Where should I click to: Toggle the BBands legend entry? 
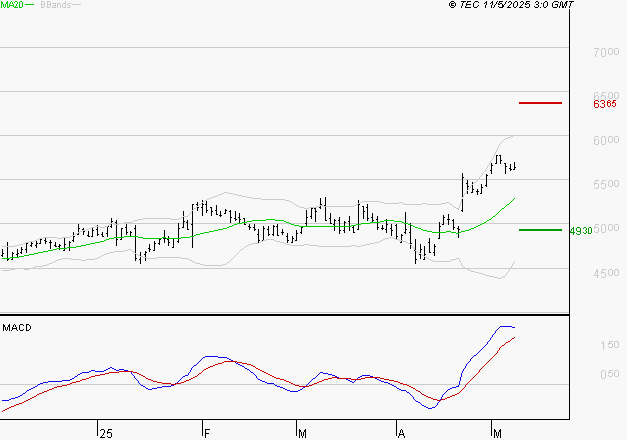pos(54,6)
